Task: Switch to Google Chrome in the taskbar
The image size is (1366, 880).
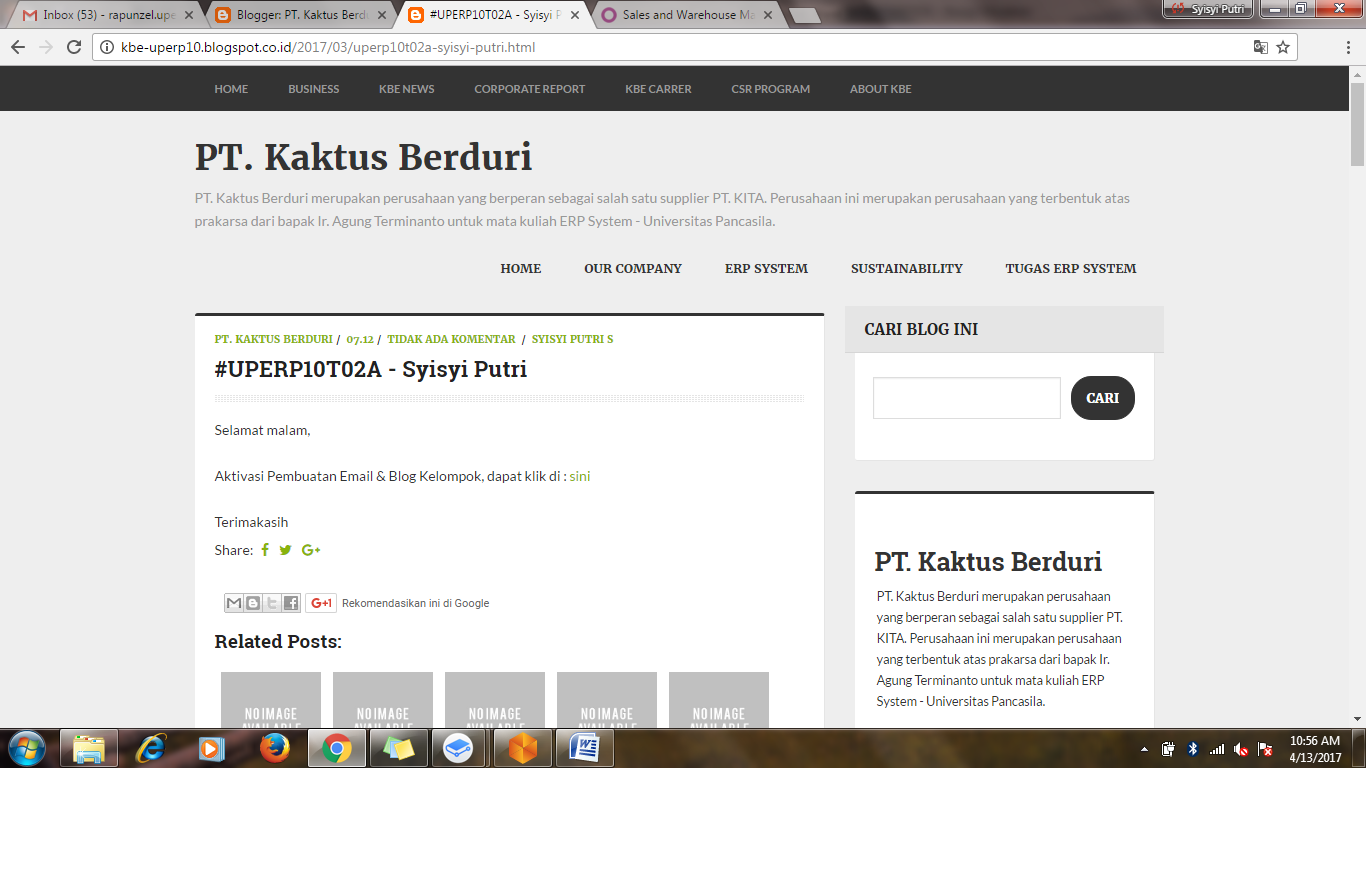Action: click(337, 748)
